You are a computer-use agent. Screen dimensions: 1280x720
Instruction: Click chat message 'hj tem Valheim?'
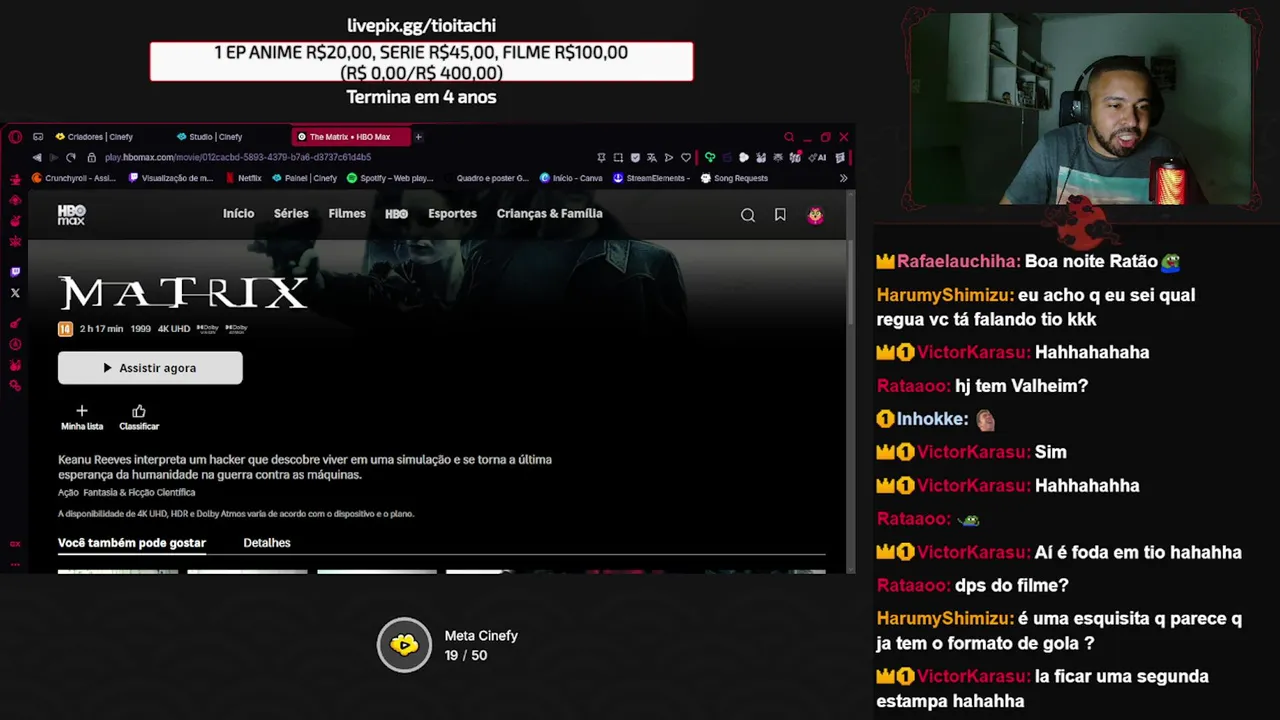1021,386
